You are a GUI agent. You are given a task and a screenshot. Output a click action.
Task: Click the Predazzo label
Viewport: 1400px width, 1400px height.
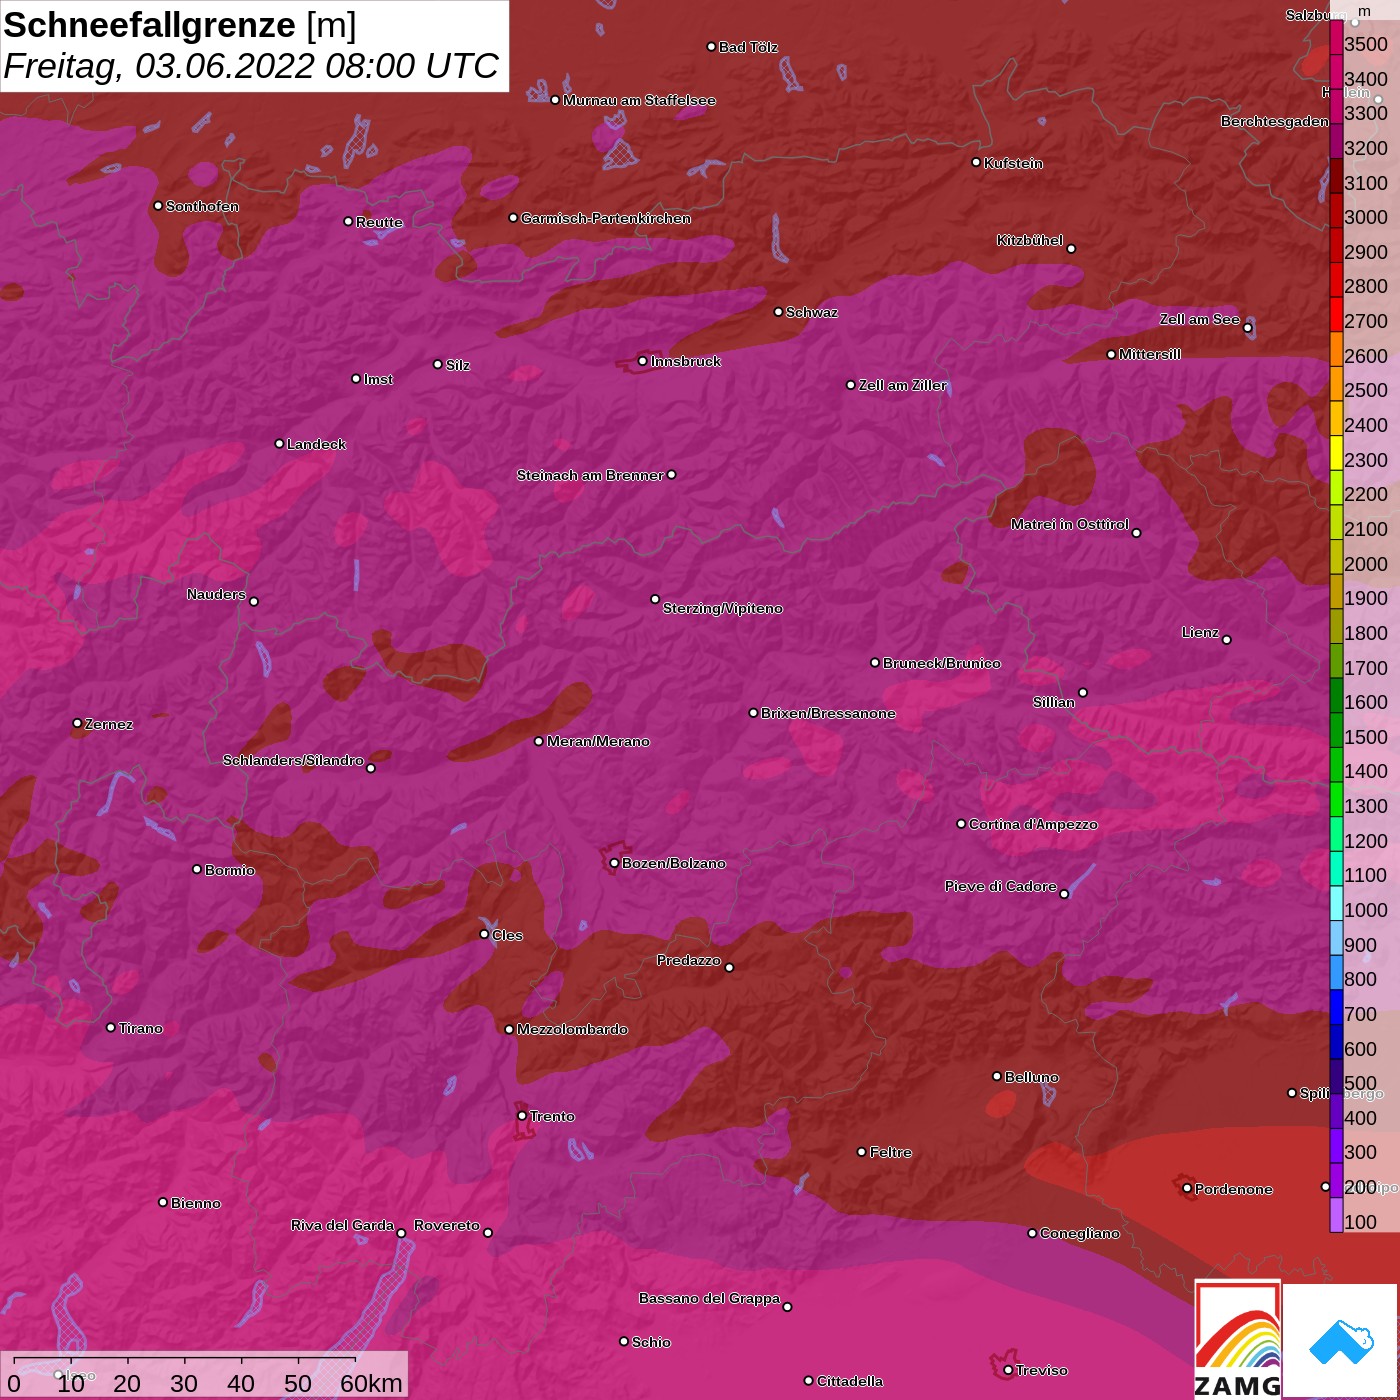[689, 960]
